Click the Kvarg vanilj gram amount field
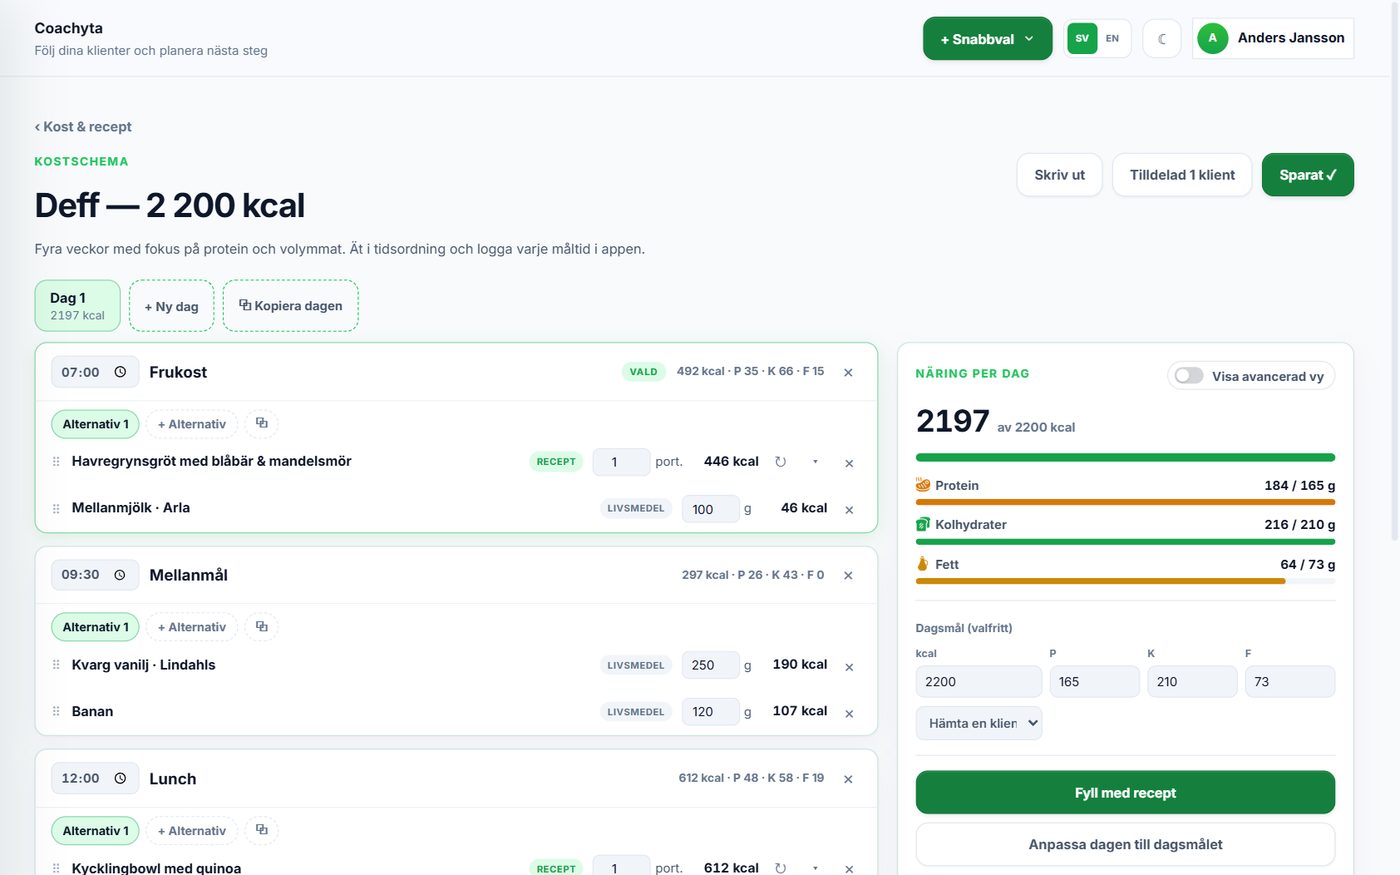The height and width of the screenshot is (875, 1400). [x=710, y=665]
